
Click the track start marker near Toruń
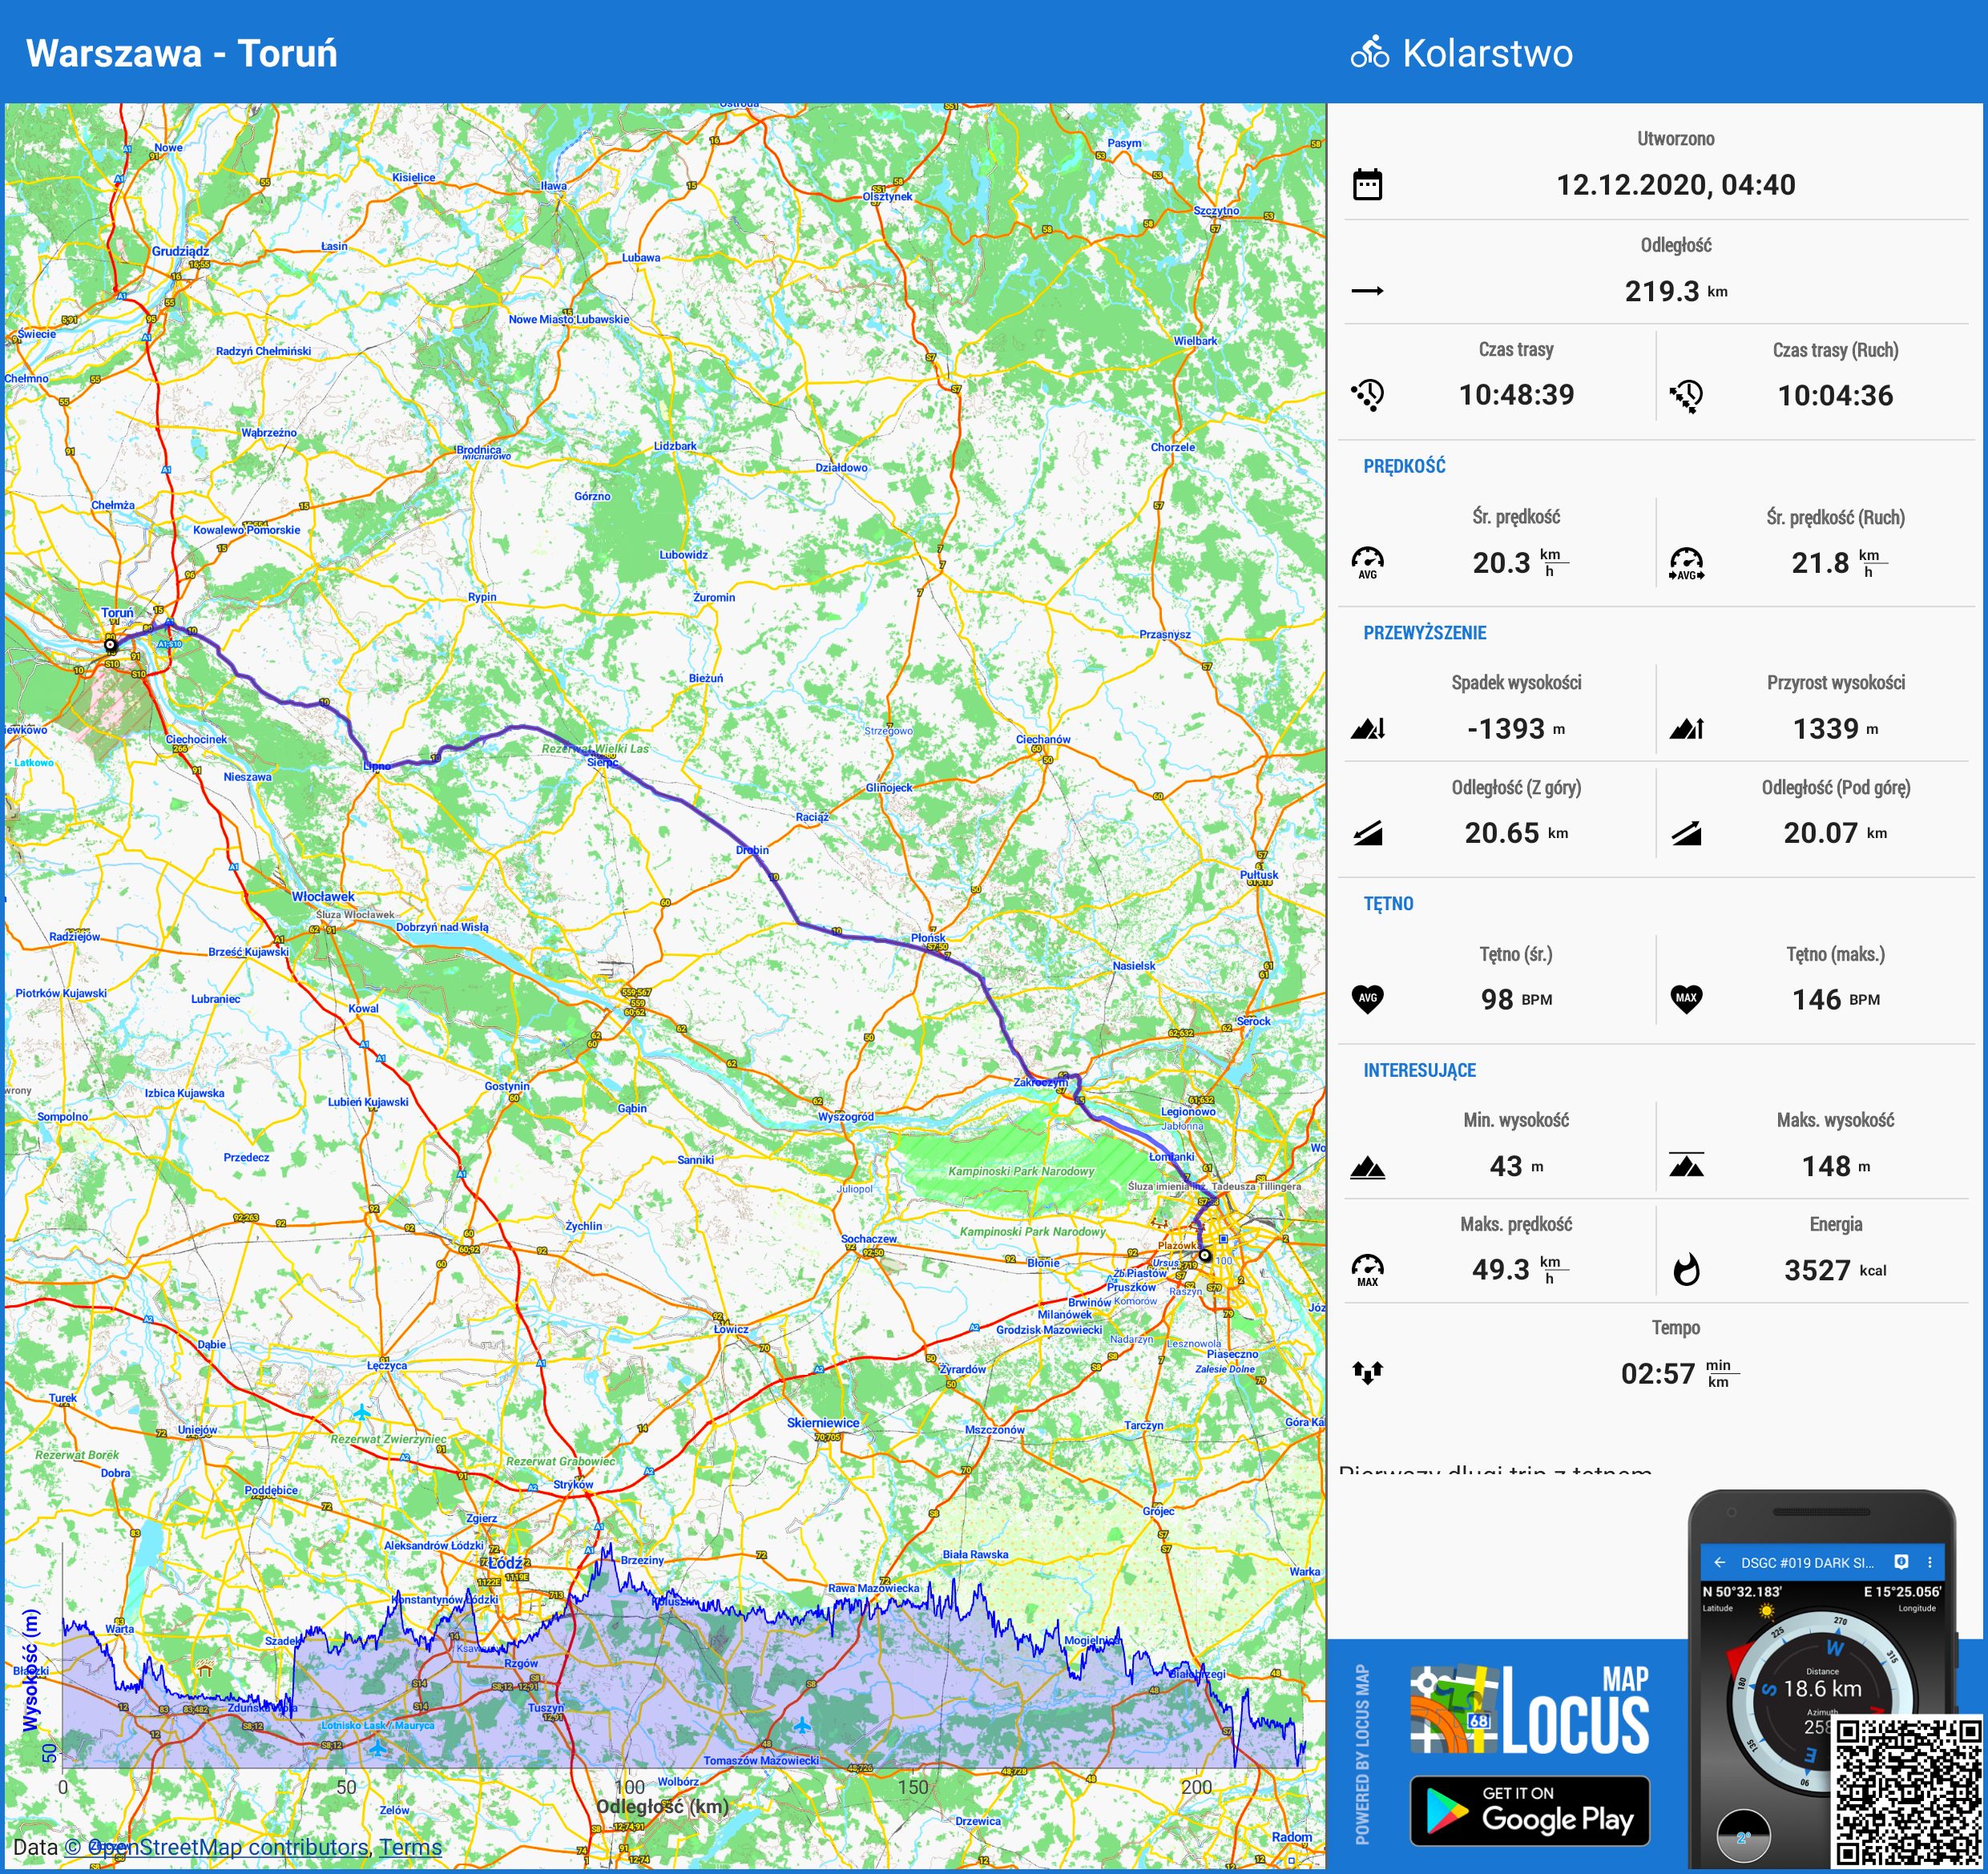111,646
